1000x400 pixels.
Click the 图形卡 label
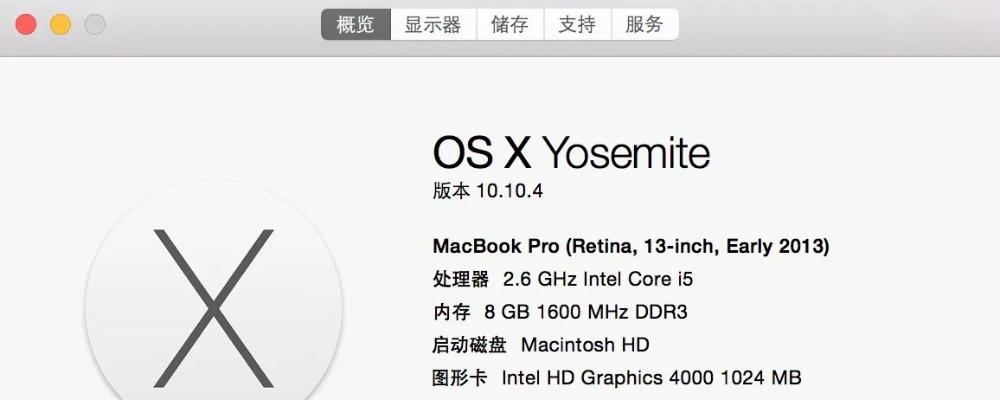click(460, 378)
